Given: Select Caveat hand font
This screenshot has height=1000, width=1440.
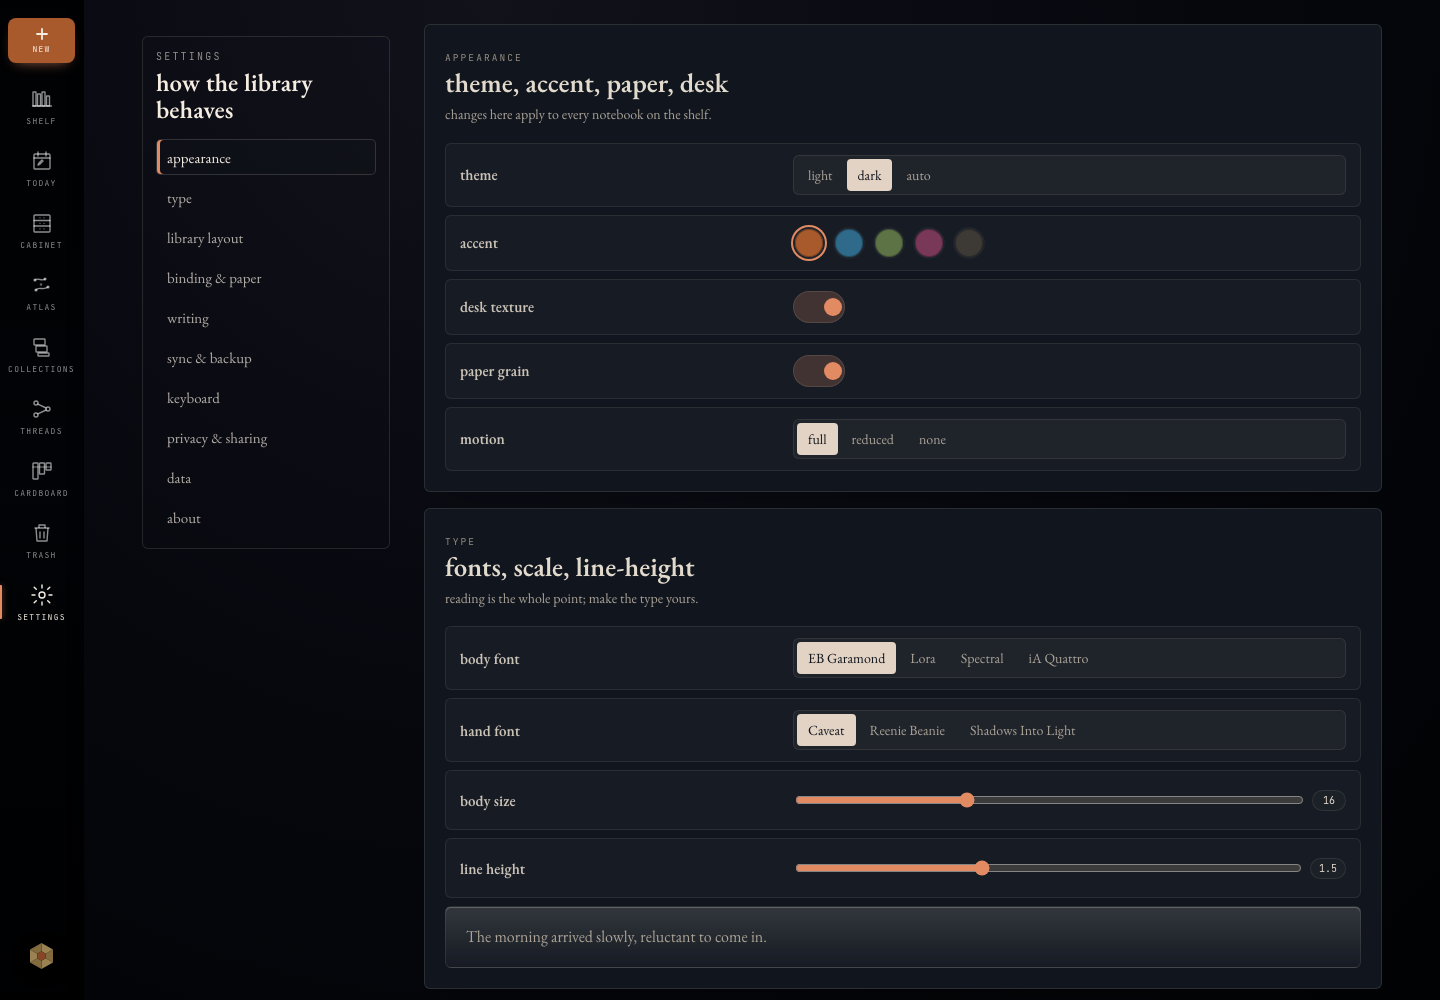Looking at the screenshot, I should [826, 730].
